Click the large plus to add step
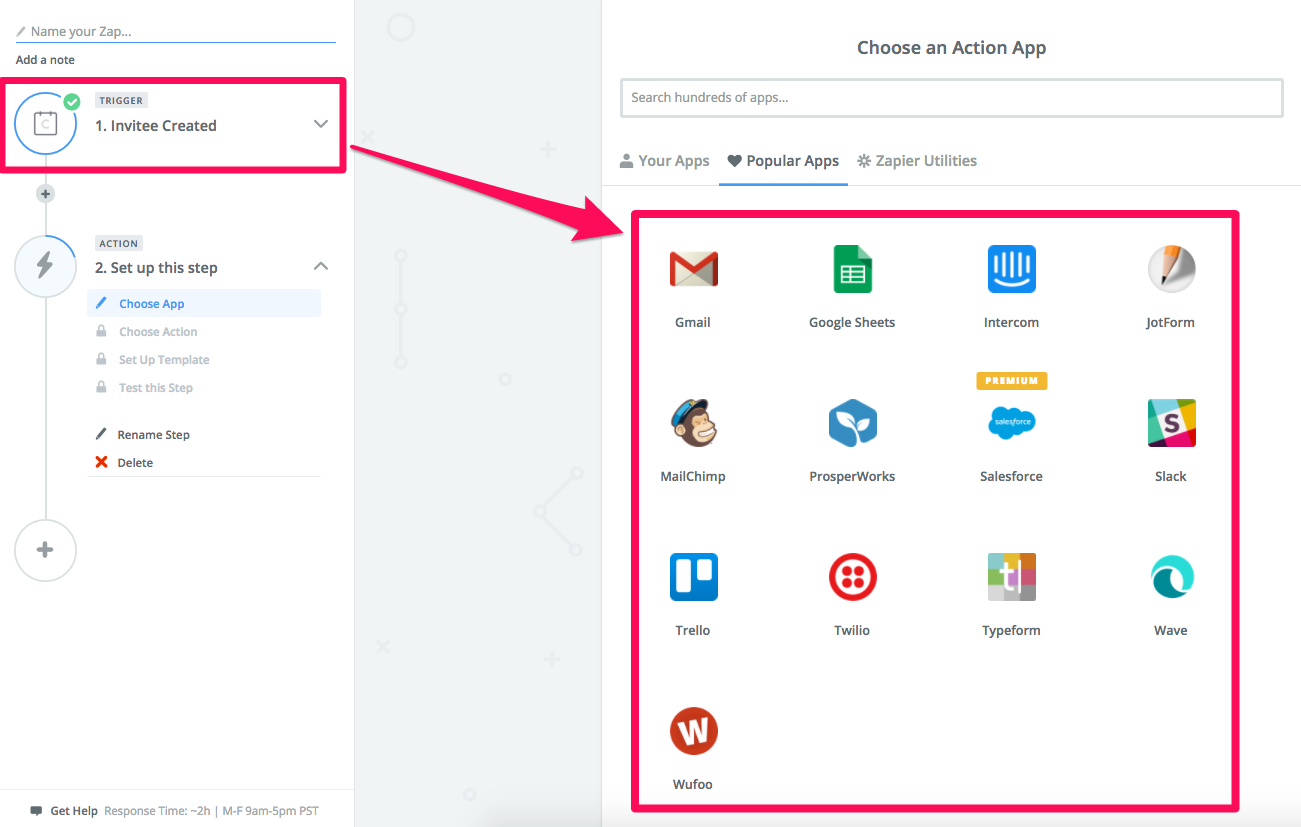This screenshot has width=1301, height=827. coord(45,550)
